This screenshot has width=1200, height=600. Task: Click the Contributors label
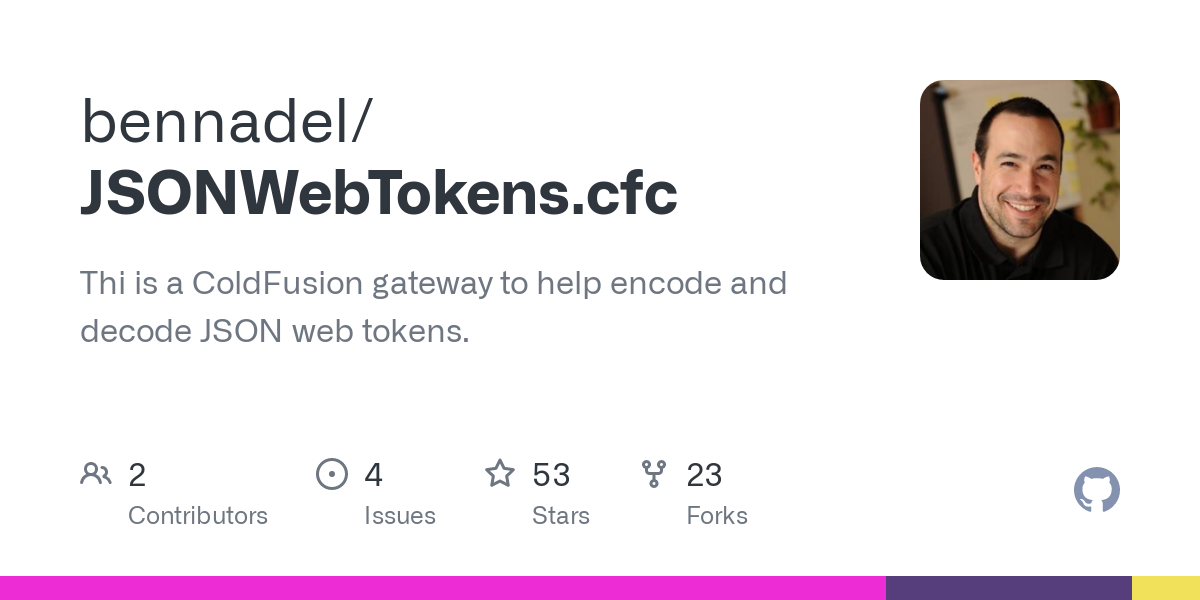coord(198,516)
